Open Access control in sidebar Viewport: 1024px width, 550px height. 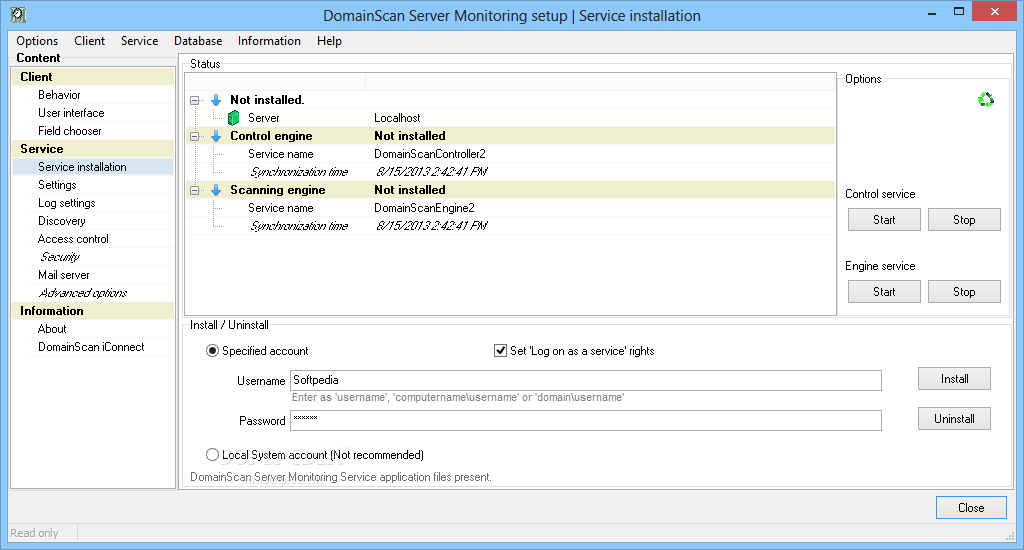click(73, 239)
